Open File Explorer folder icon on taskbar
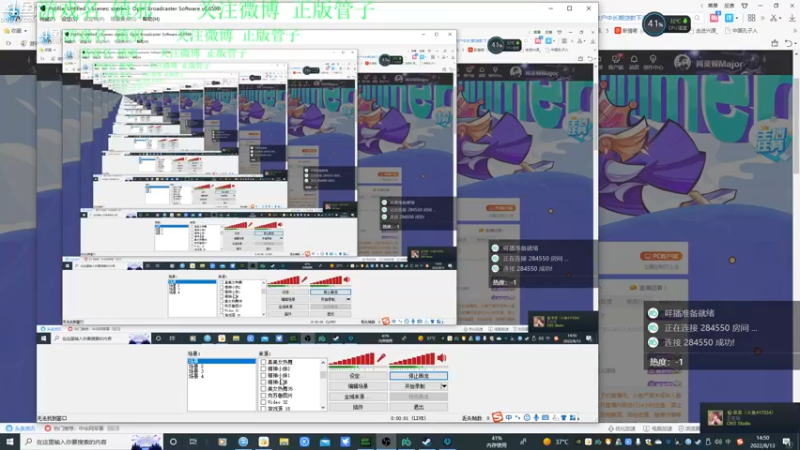The height and width of the screenshot is (450, 800). coord(284,442)
